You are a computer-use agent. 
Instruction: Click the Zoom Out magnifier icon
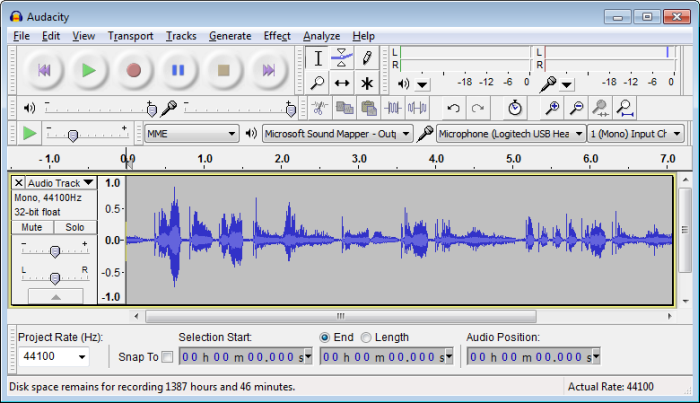coord(577,108)
